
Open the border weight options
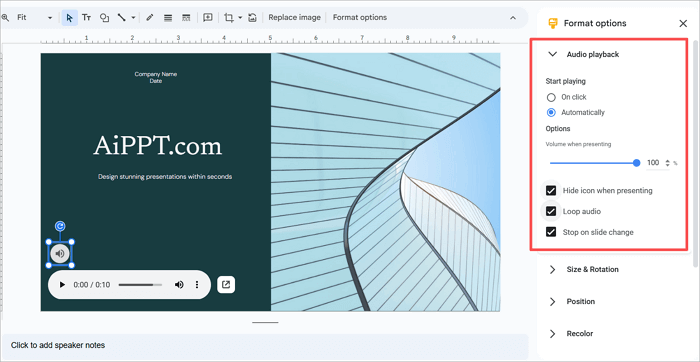(x=168, y=18)
